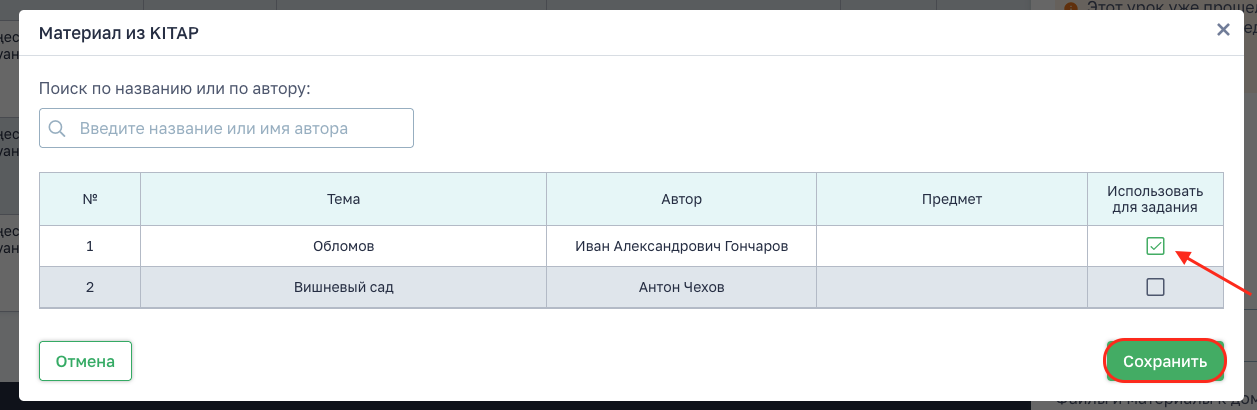Select the Вишневый сад topic cell
The height and width of the screenshot is (410, 1257).
343,288
